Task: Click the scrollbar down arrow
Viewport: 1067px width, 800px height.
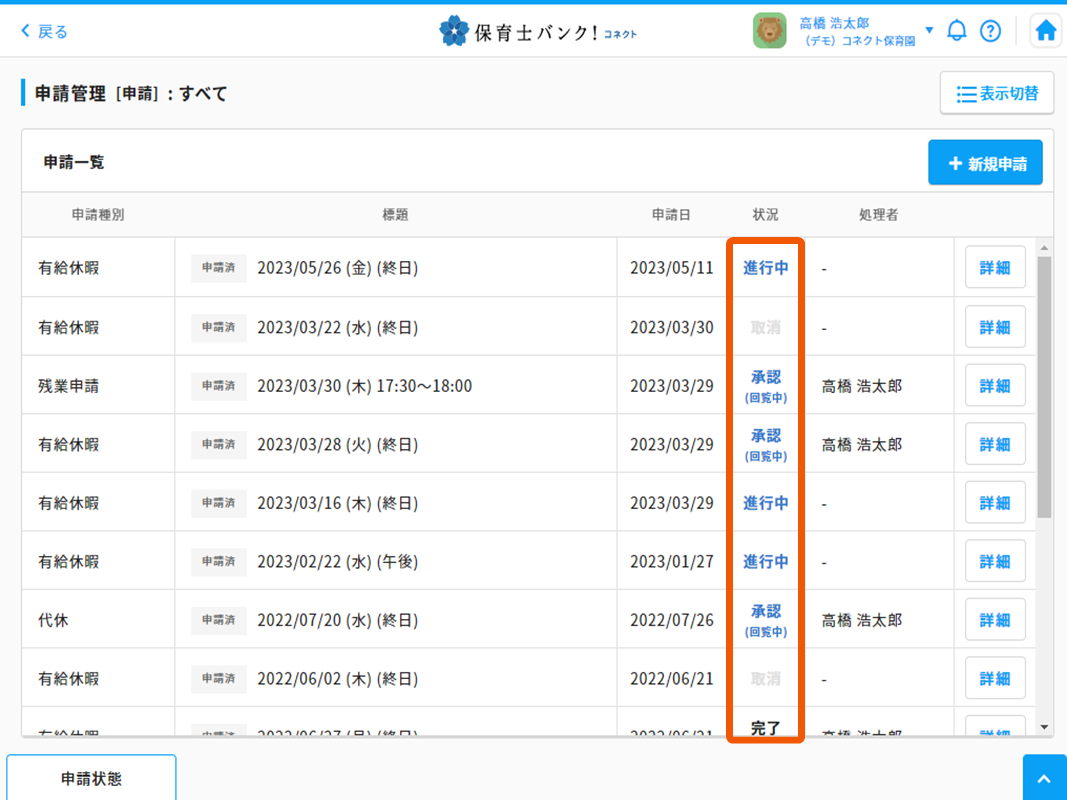Action: 1045,727
